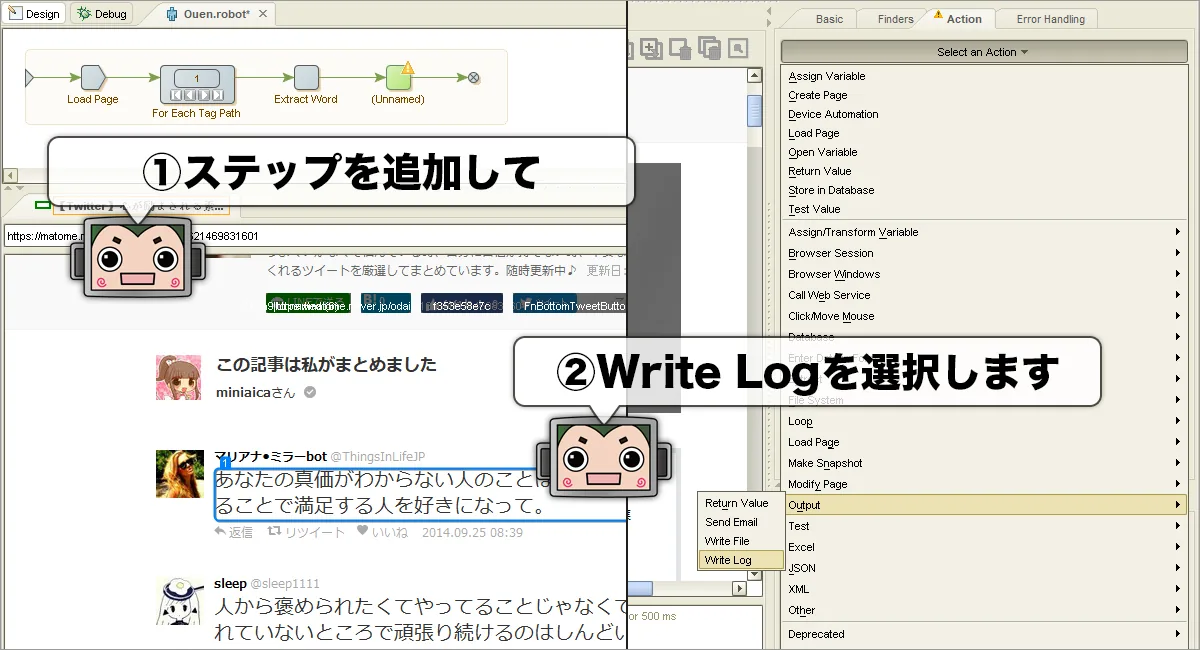Choose Store in Database action

831,190
